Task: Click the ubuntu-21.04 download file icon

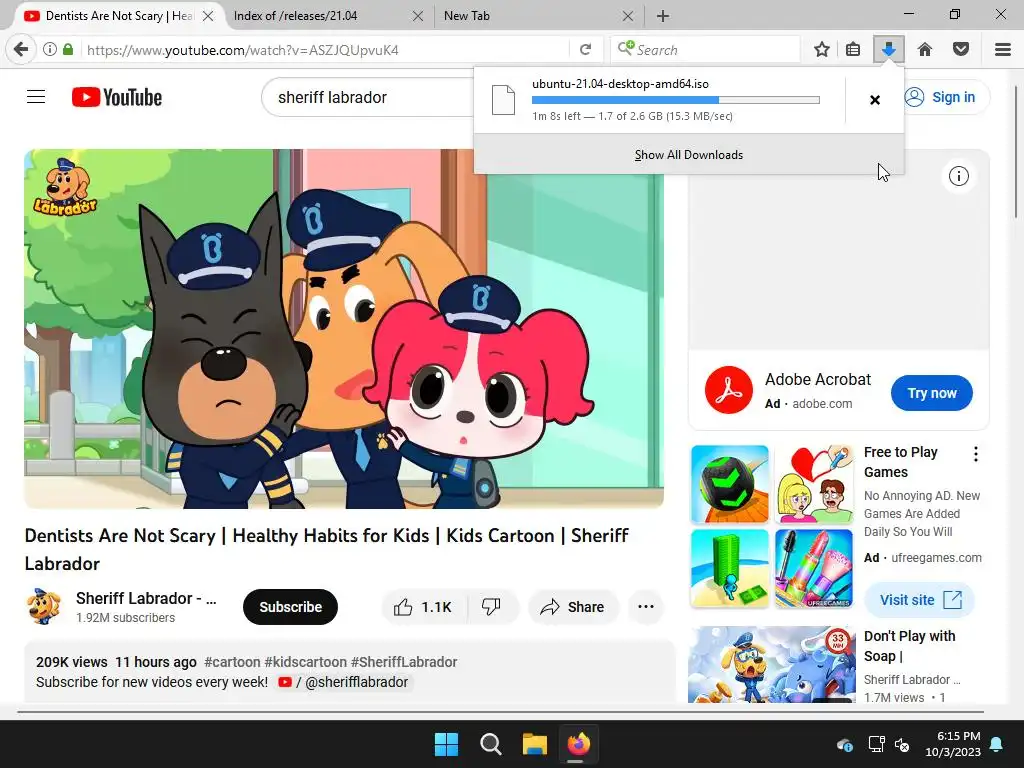Action: [x=504, y=100]
